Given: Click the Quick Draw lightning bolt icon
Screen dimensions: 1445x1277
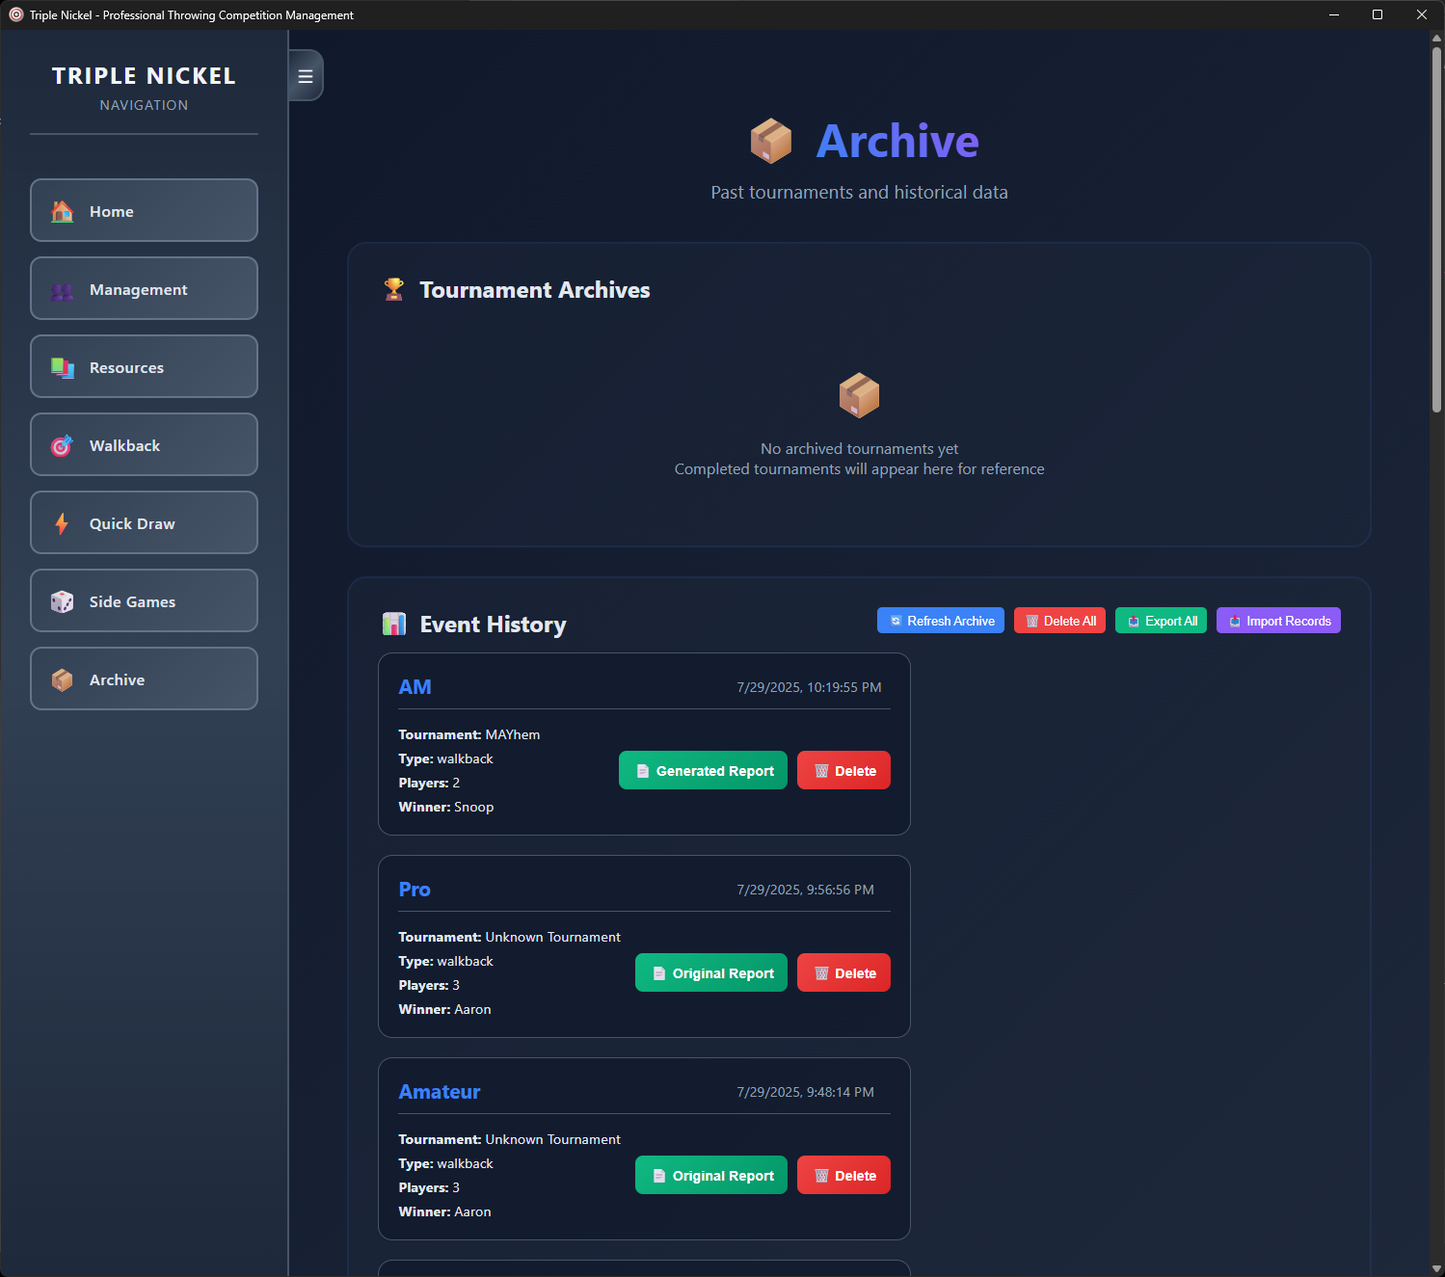Looking at the screenshot, I should pyautogui.click(x=62, y=524).
